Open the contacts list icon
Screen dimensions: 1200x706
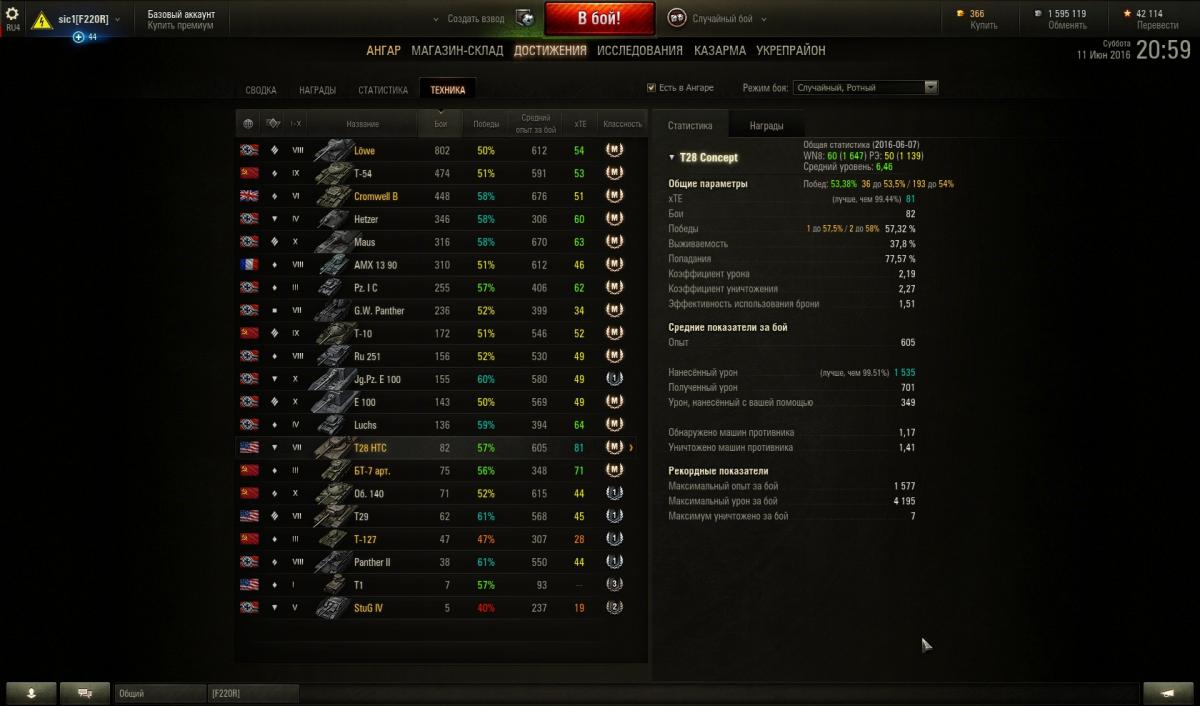click(x=31, y=692)
